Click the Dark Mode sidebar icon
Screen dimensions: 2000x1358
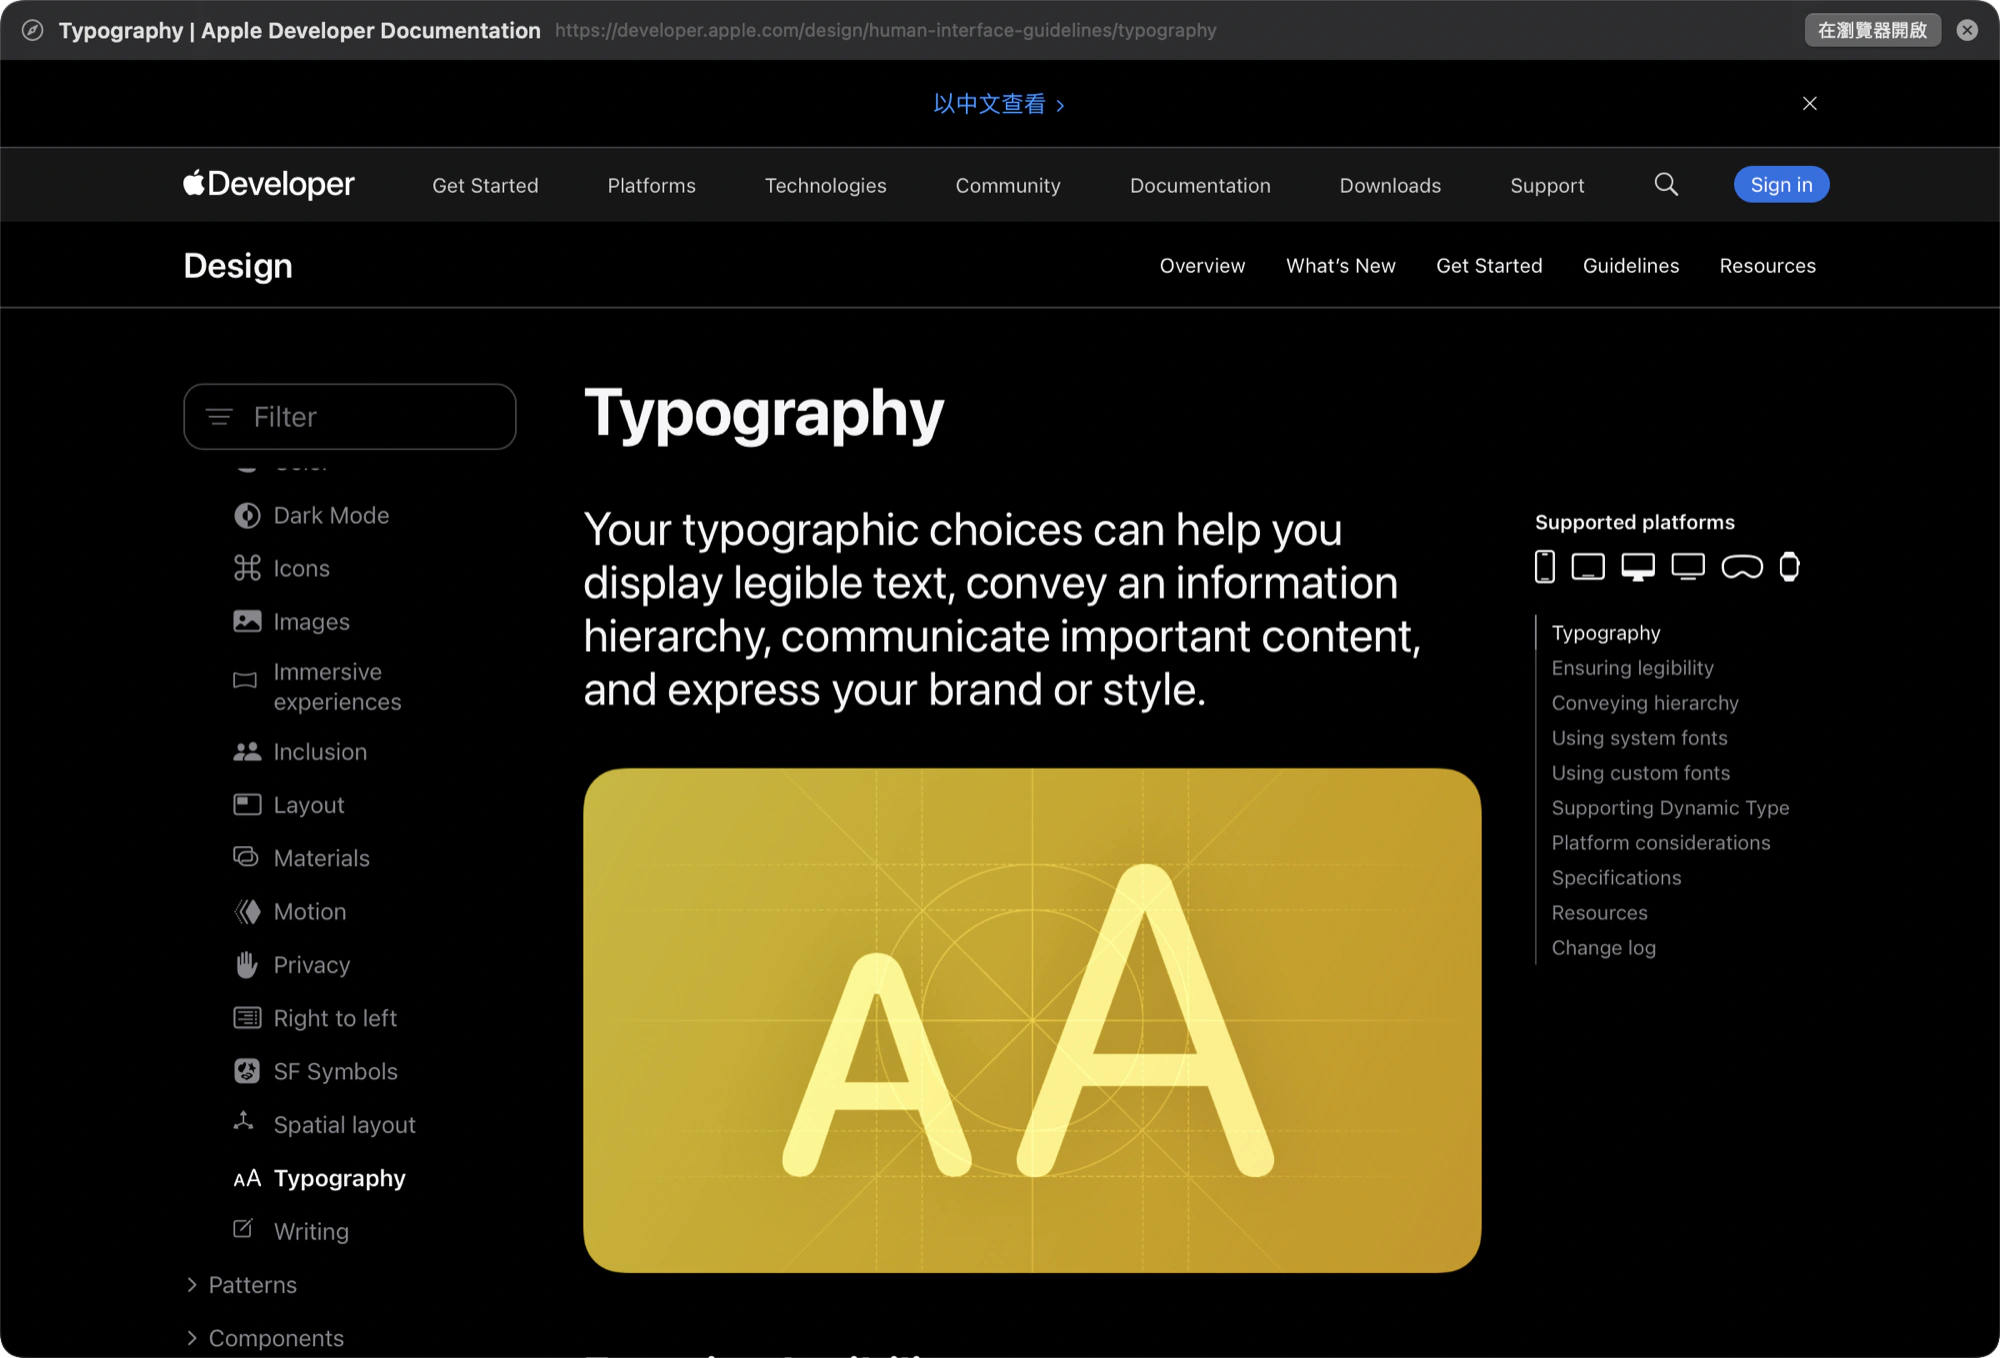(247, 515)
